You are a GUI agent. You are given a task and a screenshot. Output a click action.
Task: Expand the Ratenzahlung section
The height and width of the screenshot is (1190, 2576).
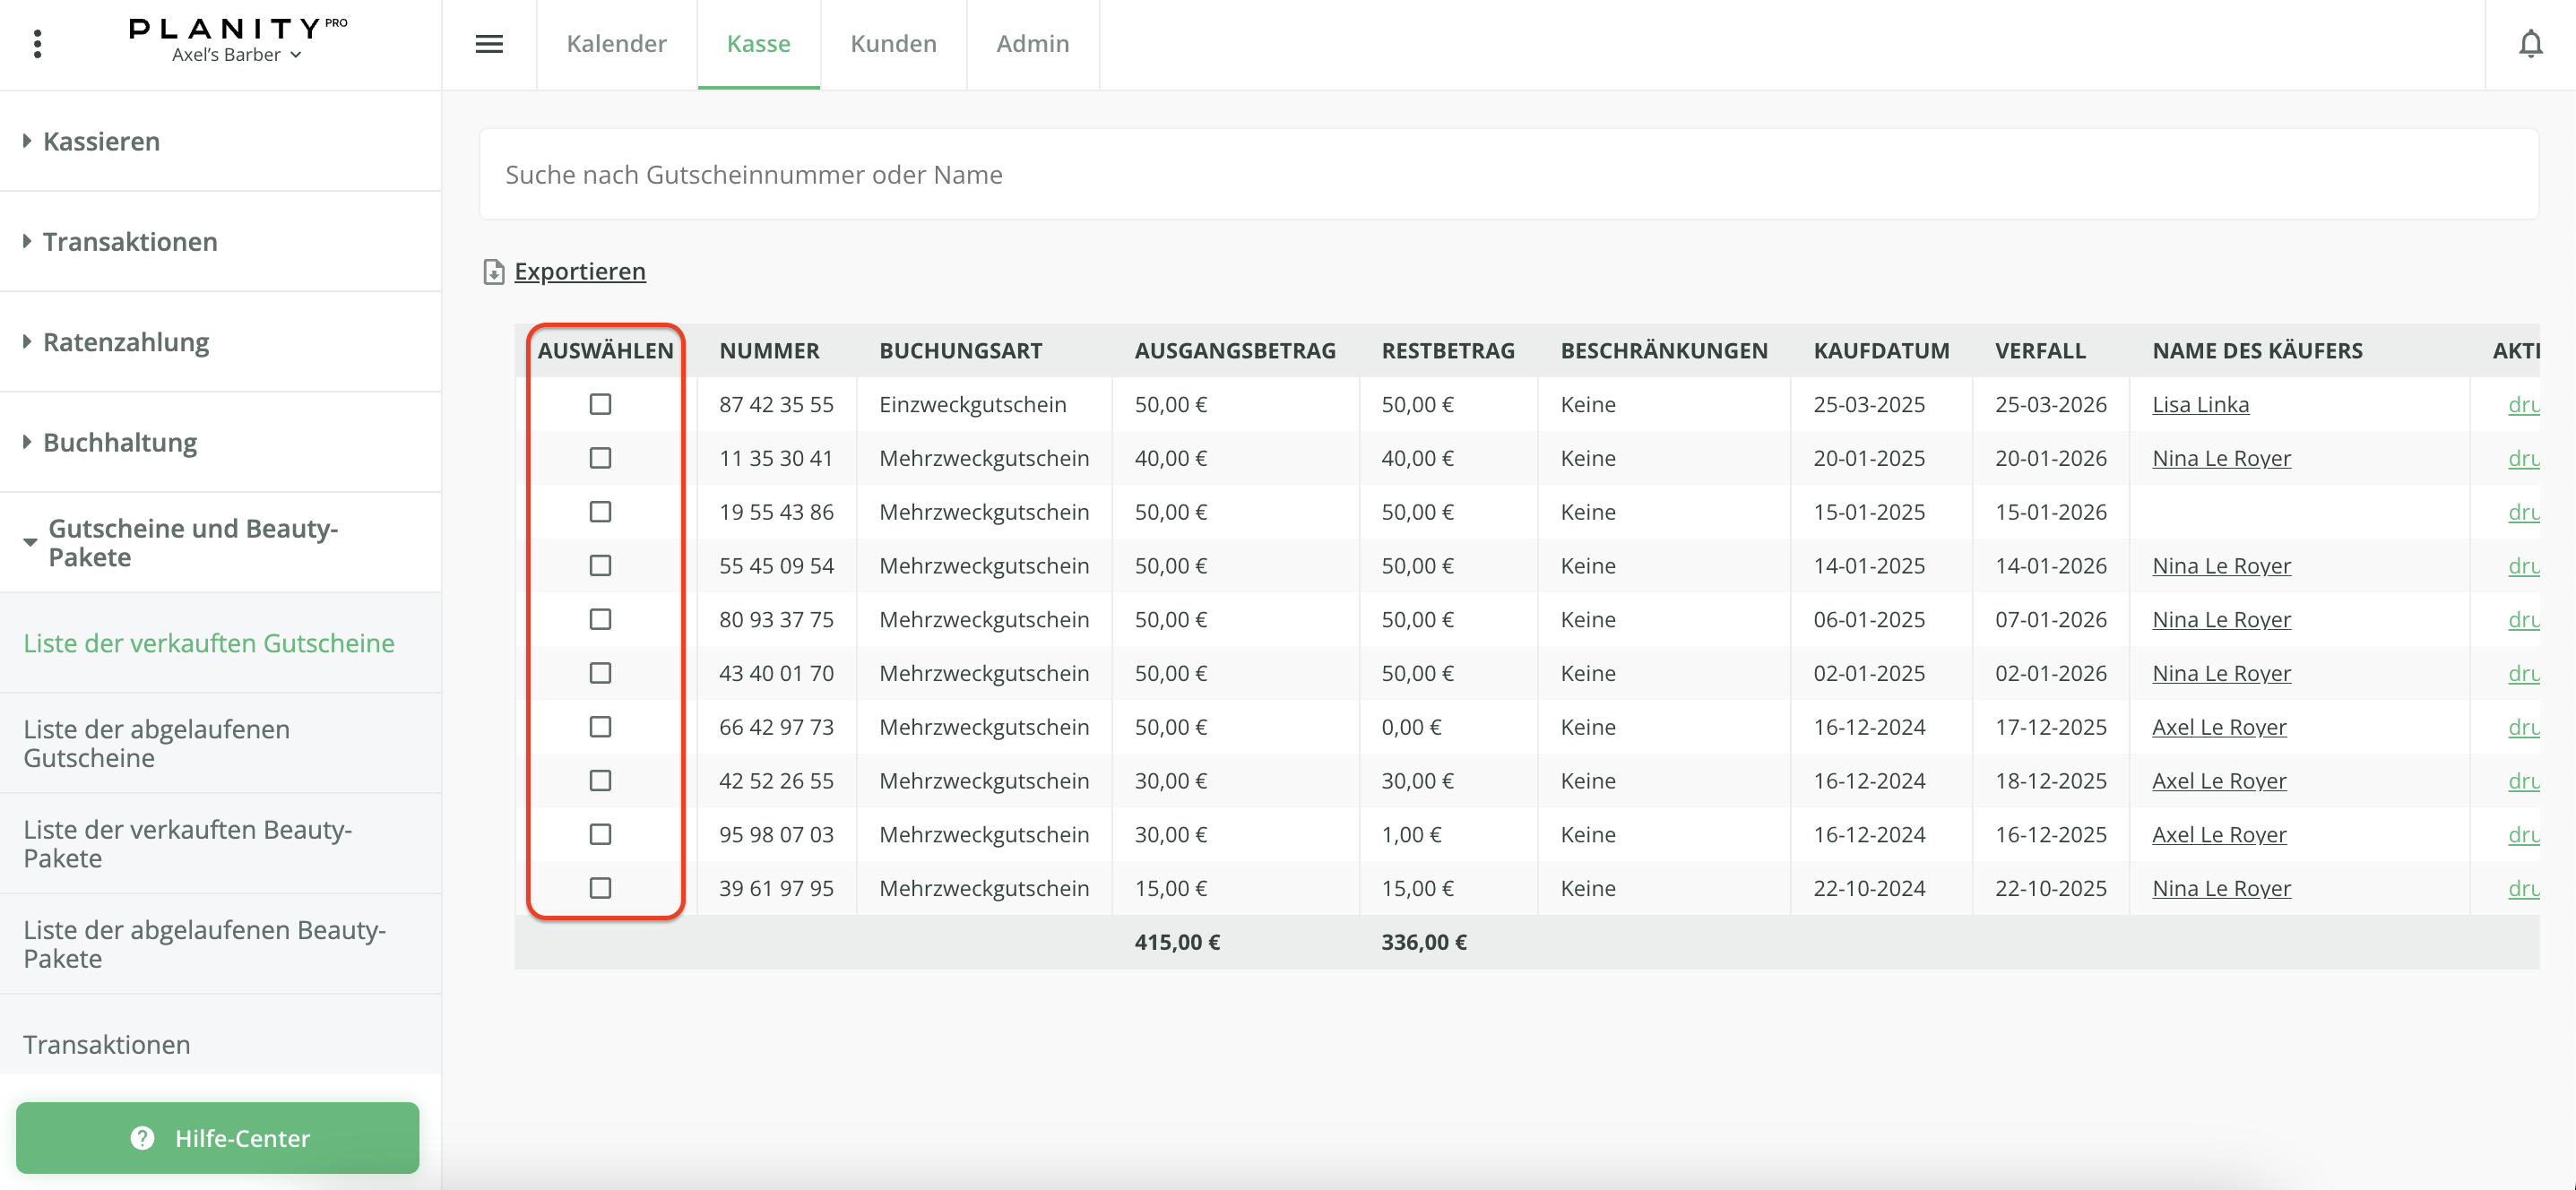pyautogui.click(x=126, y=342)
